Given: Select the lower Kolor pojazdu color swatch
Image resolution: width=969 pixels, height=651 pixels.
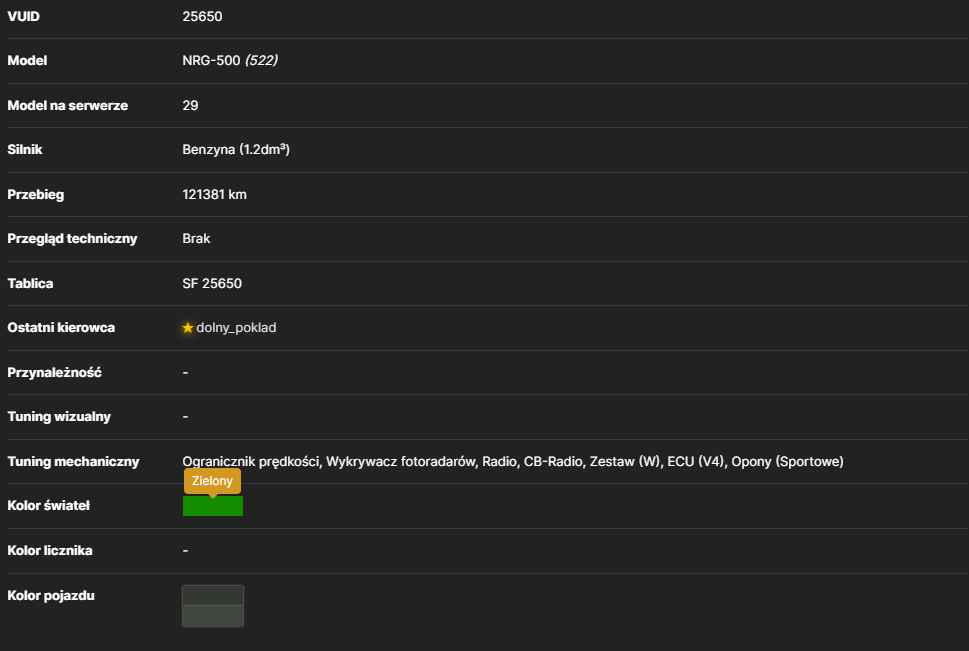Looking at the screenshot, I should pyautogui.click(x=213, y=616).
